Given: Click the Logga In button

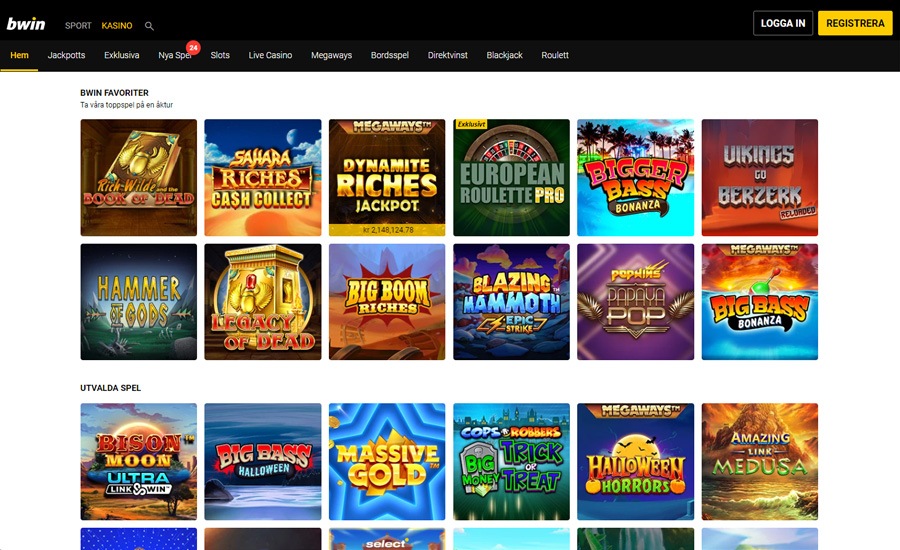Looking at the screenshot, I should pos(783,24).
